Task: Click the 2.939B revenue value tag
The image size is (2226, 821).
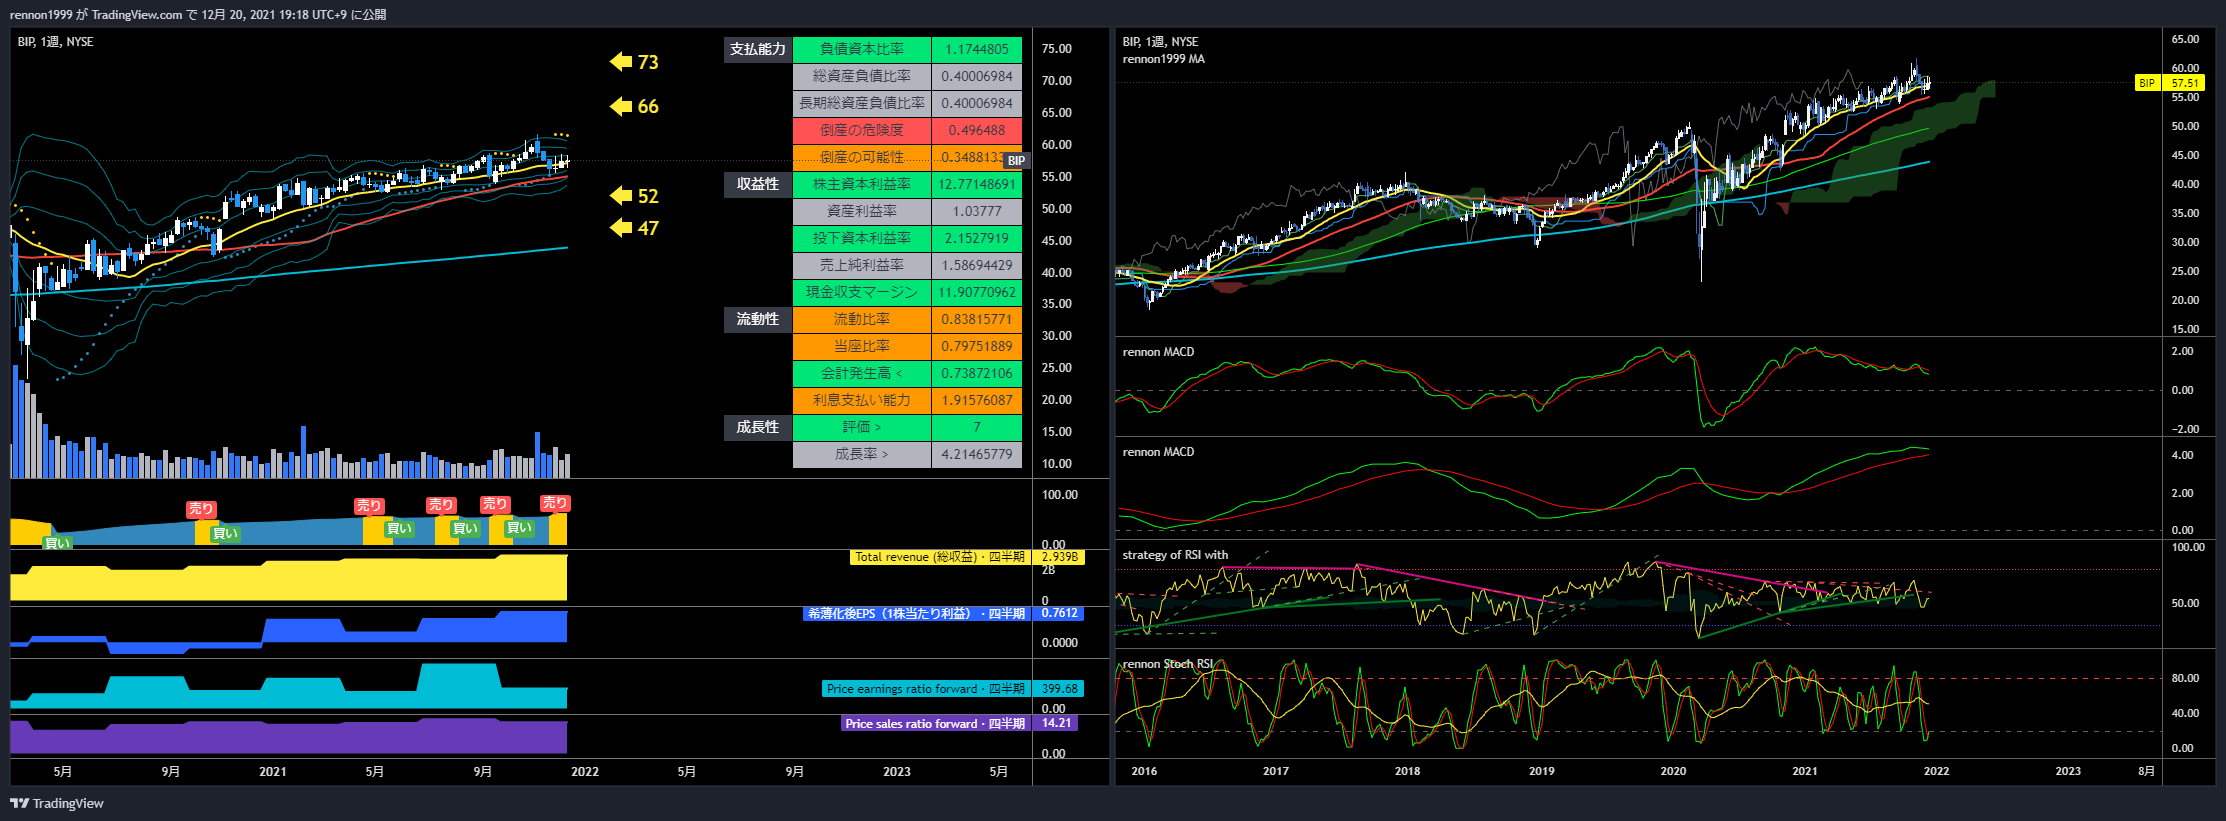Action: (x=1060, y=557)
